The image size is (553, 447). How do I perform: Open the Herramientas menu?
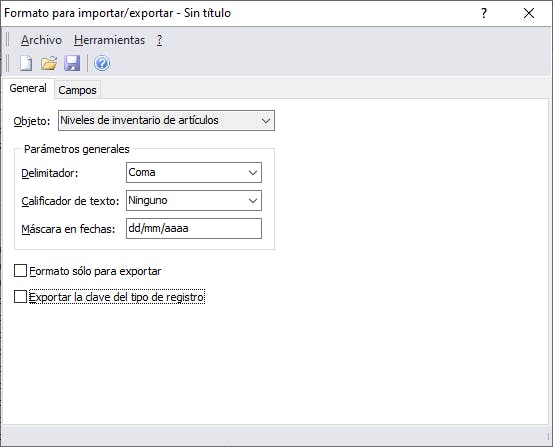(x=109, y=40)
